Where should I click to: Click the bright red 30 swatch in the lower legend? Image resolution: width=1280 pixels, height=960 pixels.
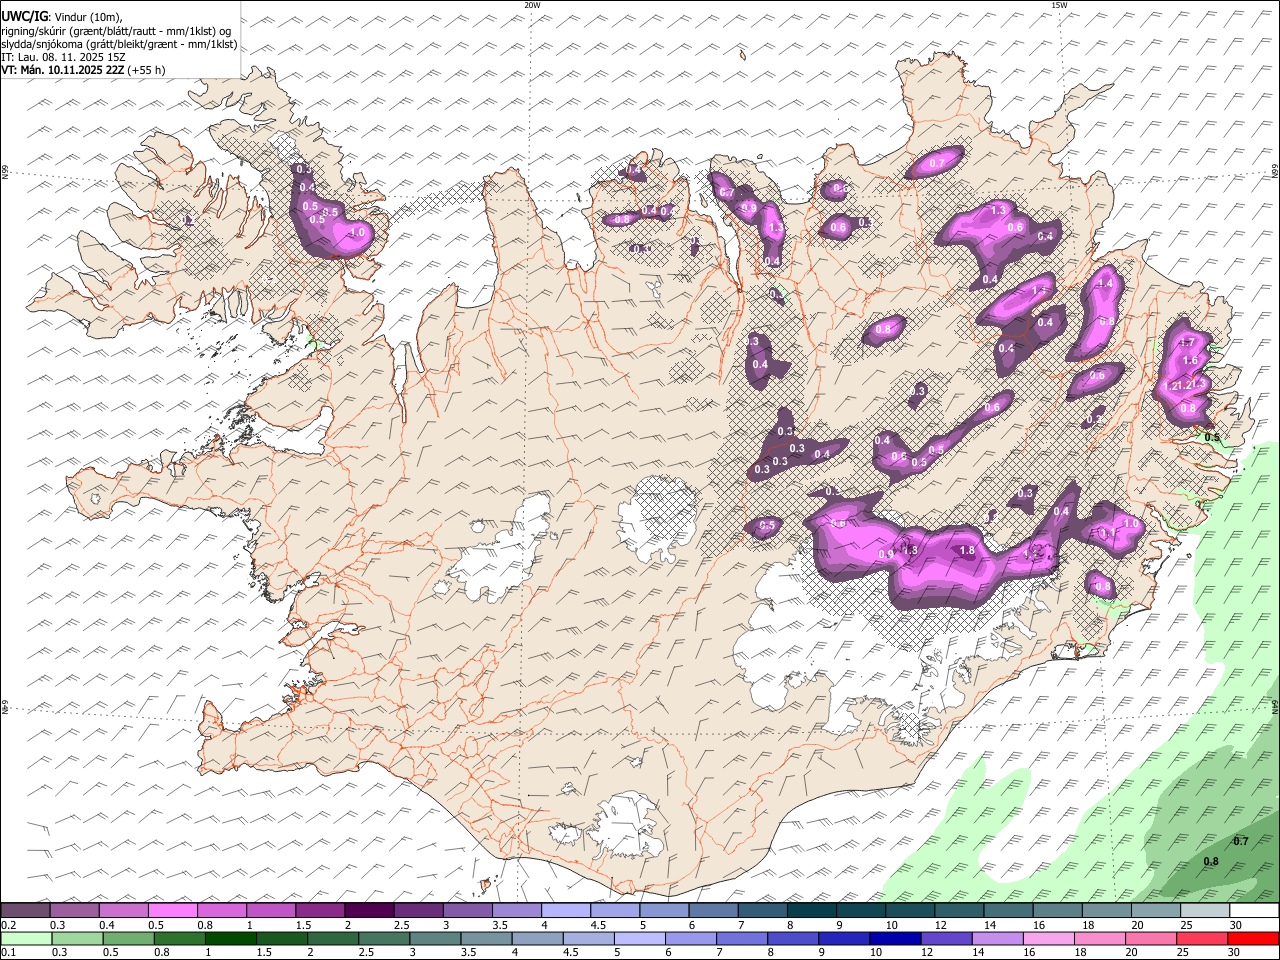pos(1253,939)
